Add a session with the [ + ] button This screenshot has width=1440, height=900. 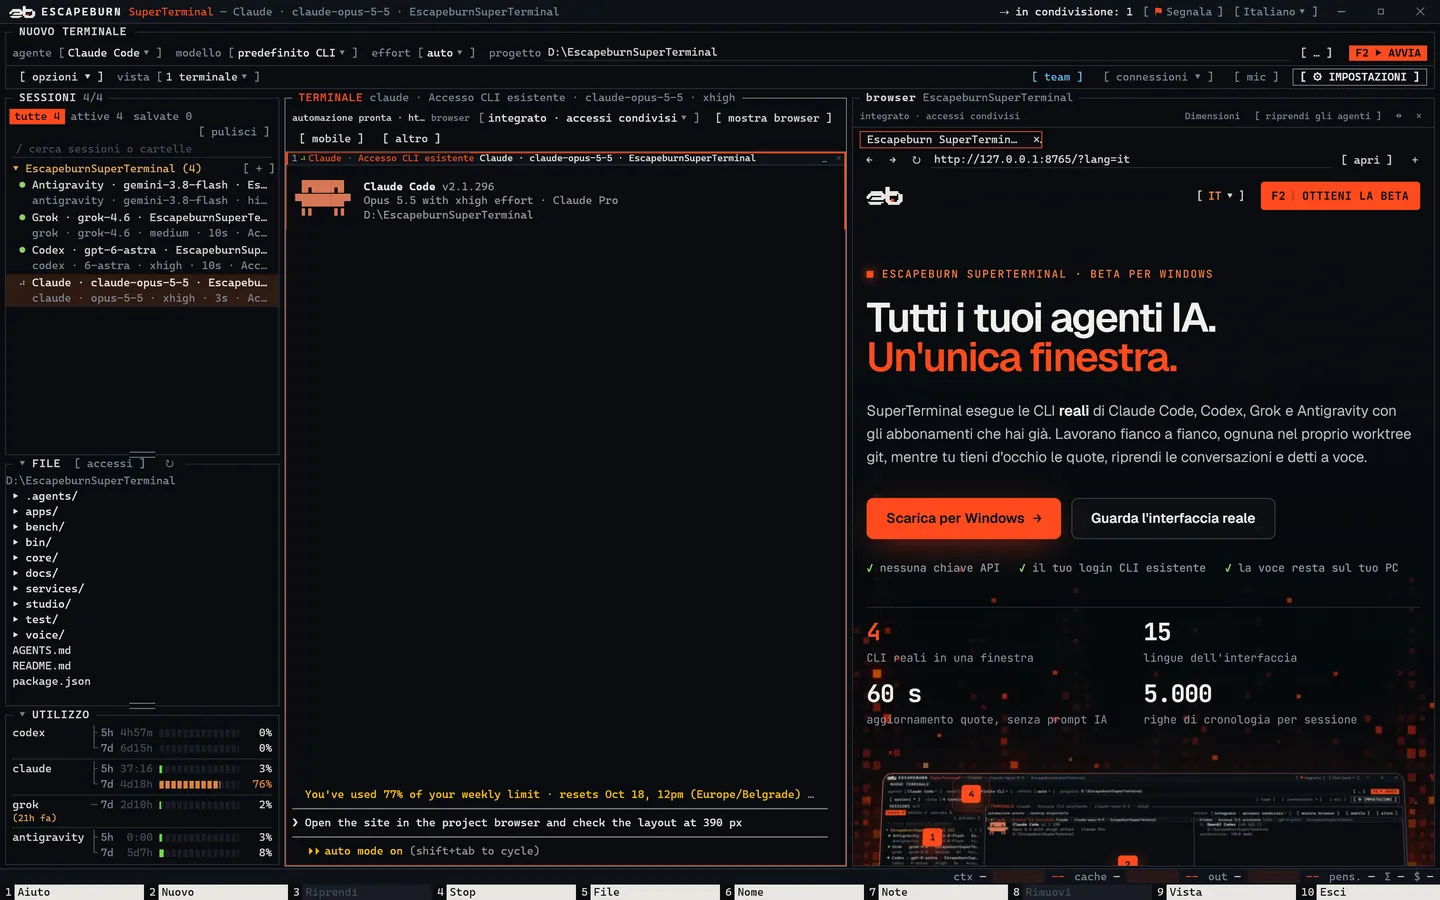tap(258, 169)
